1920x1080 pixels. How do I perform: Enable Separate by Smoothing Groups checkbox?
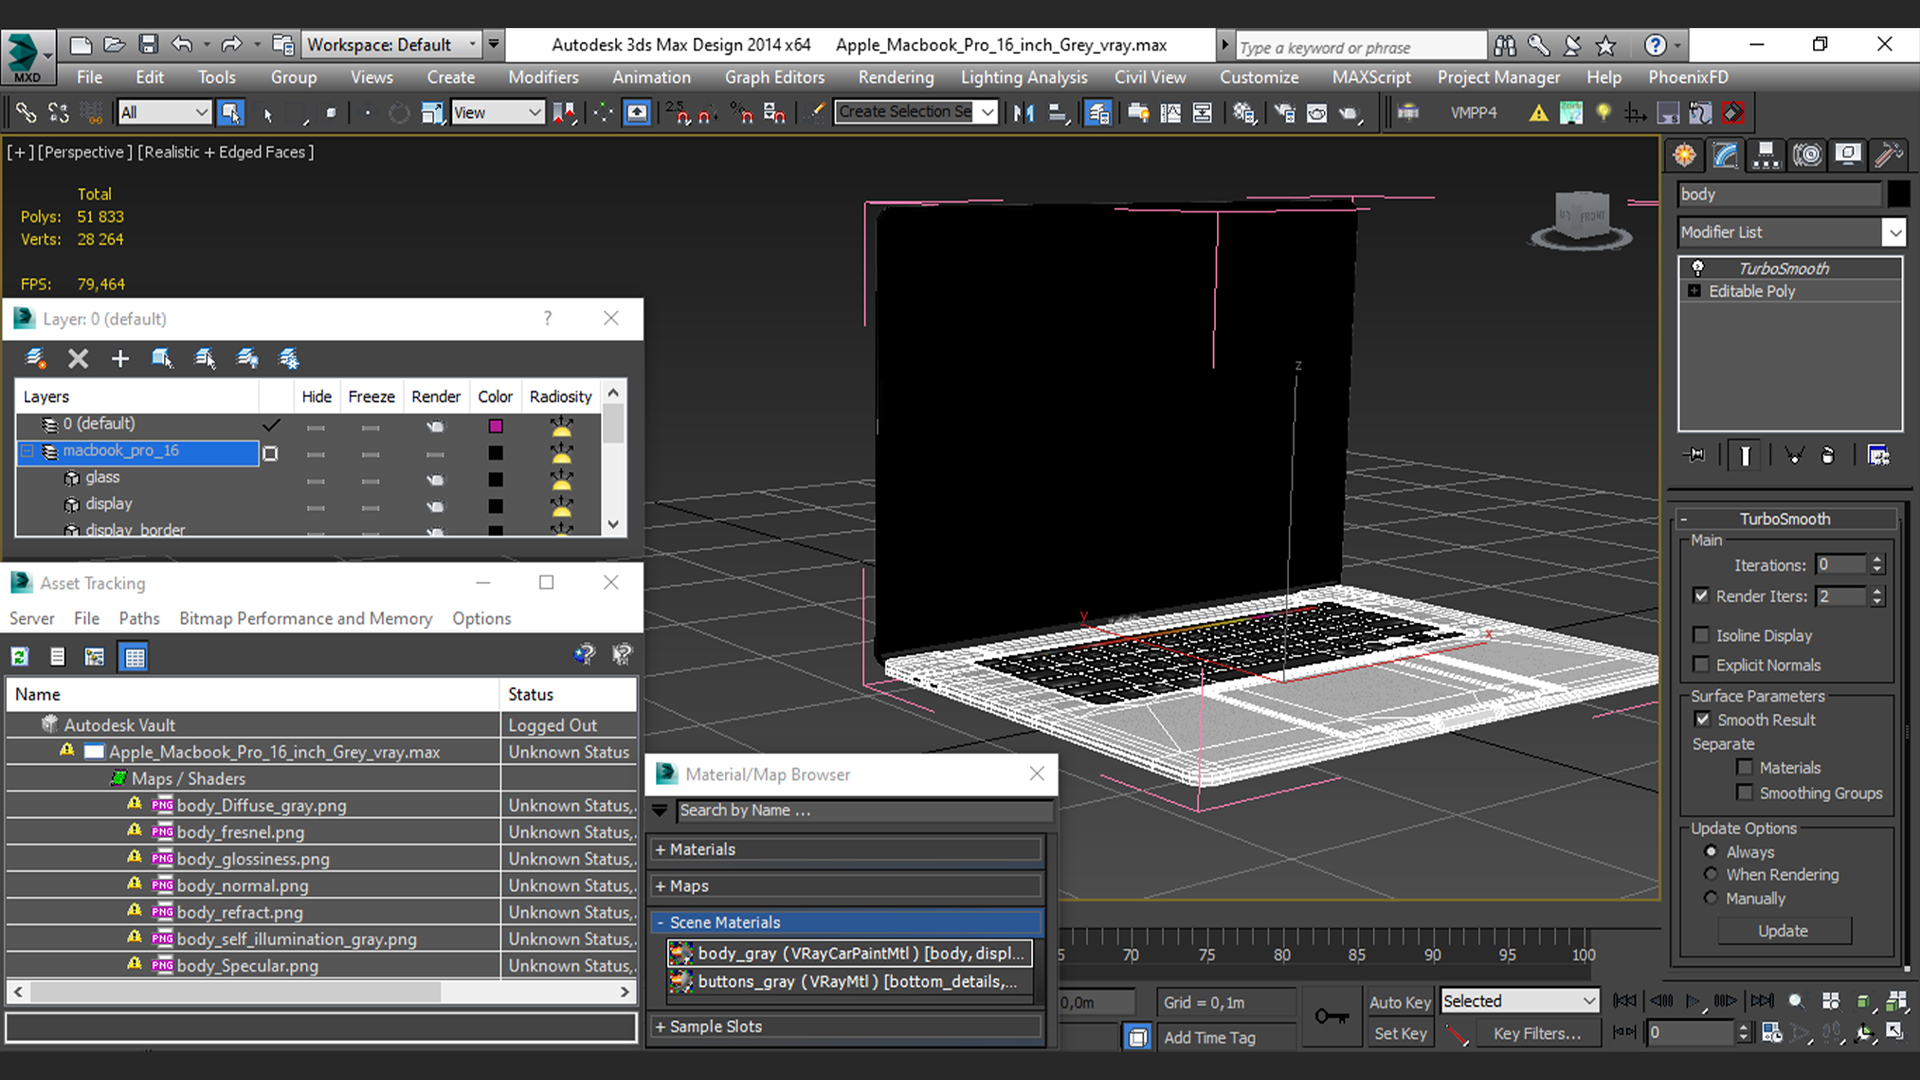coord(1745,792)
